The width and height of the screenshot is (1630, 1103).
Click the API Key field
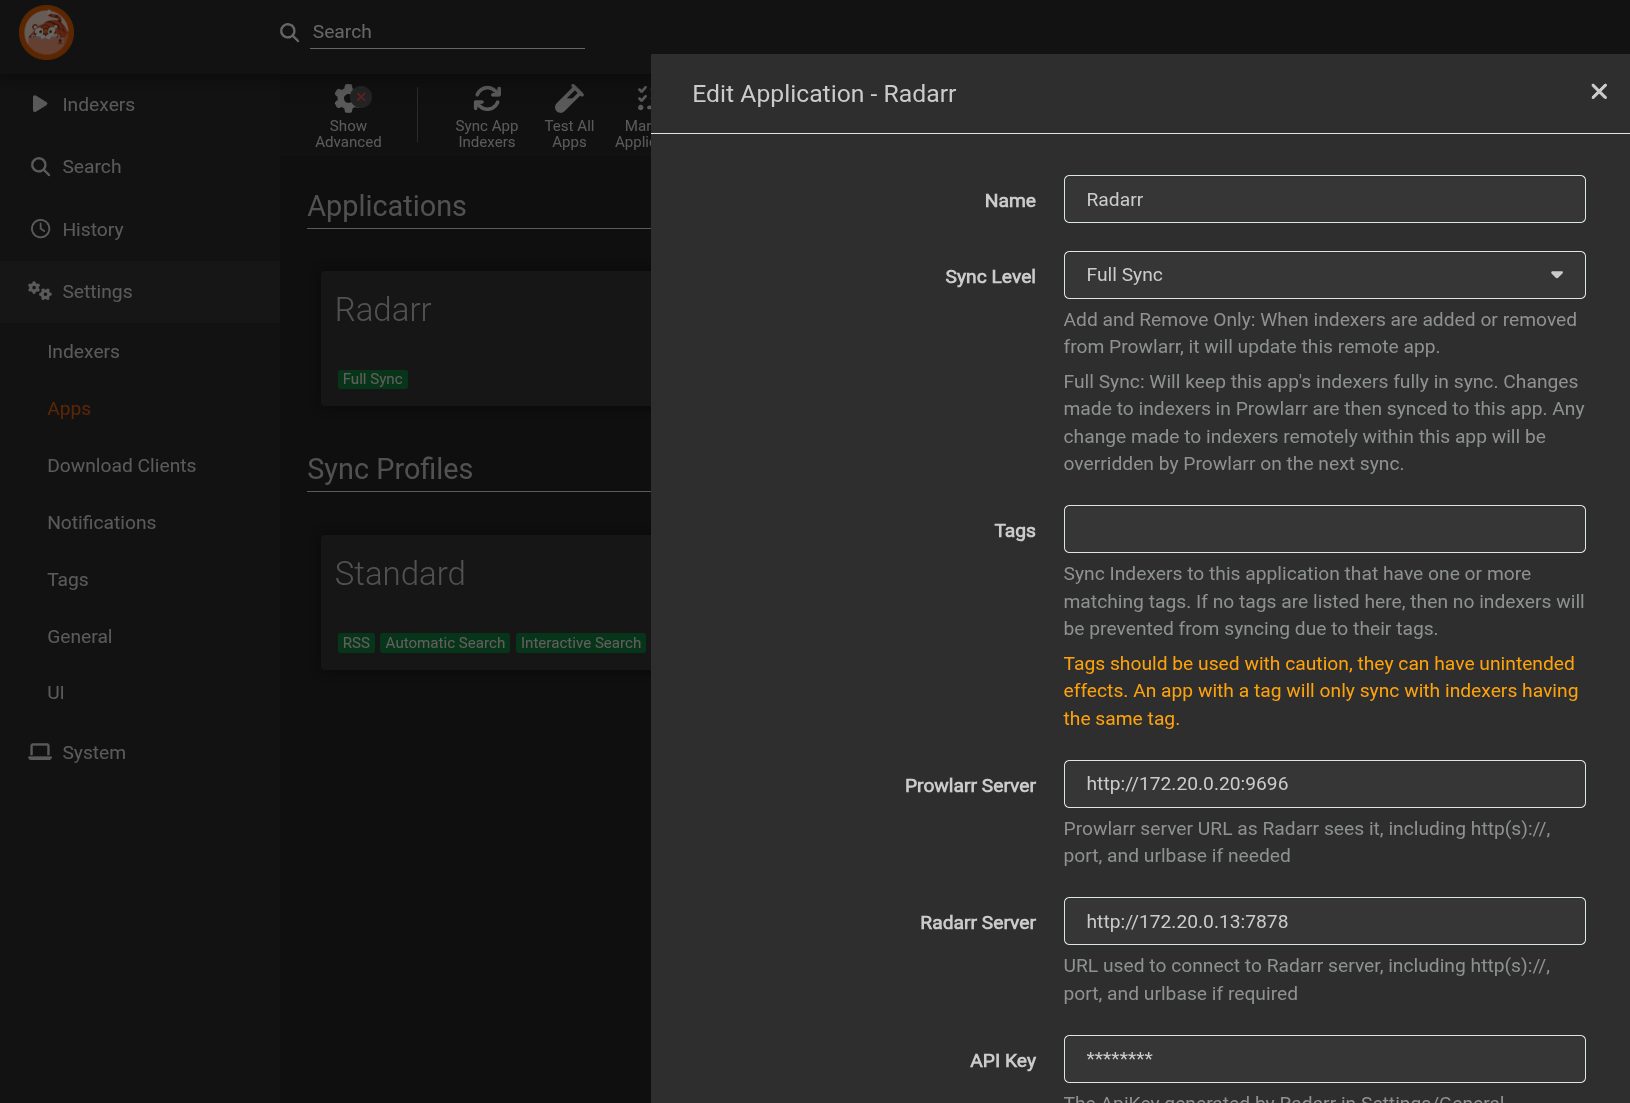[x=1323, y=1059]
